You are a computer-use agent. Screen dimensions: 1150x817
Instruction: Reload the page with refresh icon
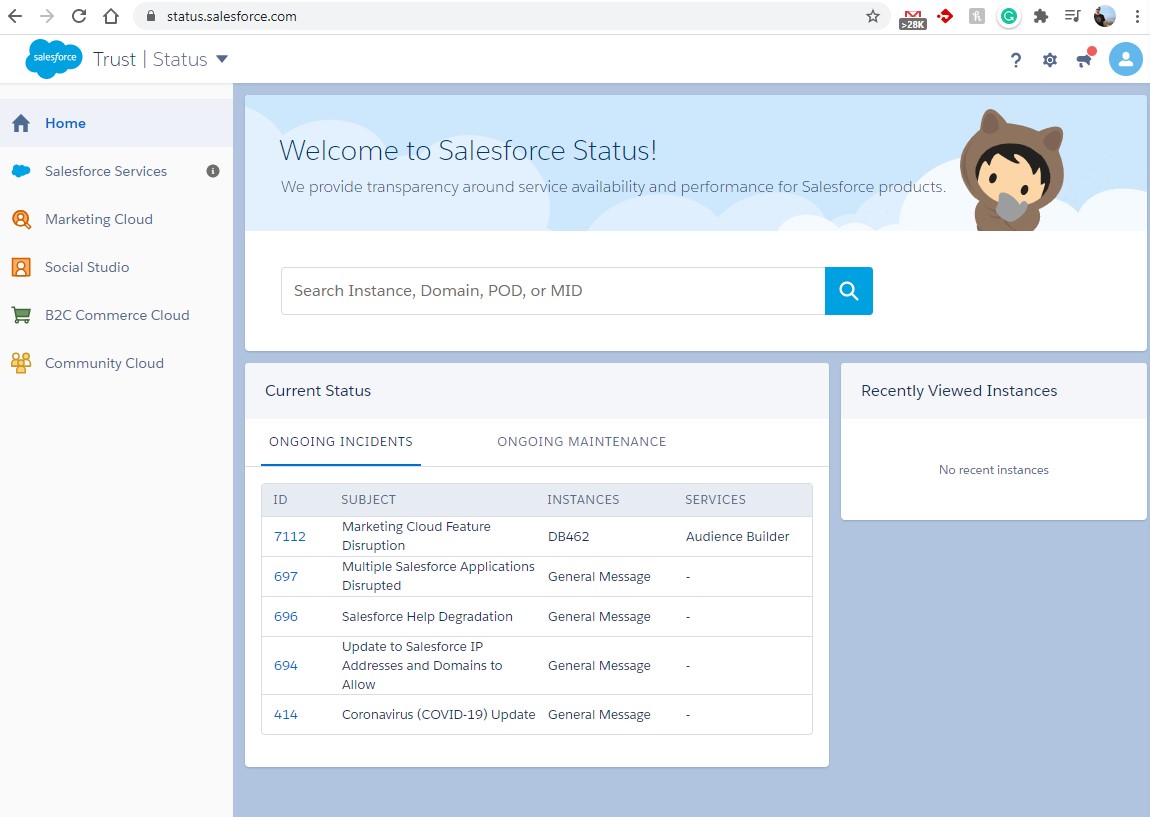[78, 16]
